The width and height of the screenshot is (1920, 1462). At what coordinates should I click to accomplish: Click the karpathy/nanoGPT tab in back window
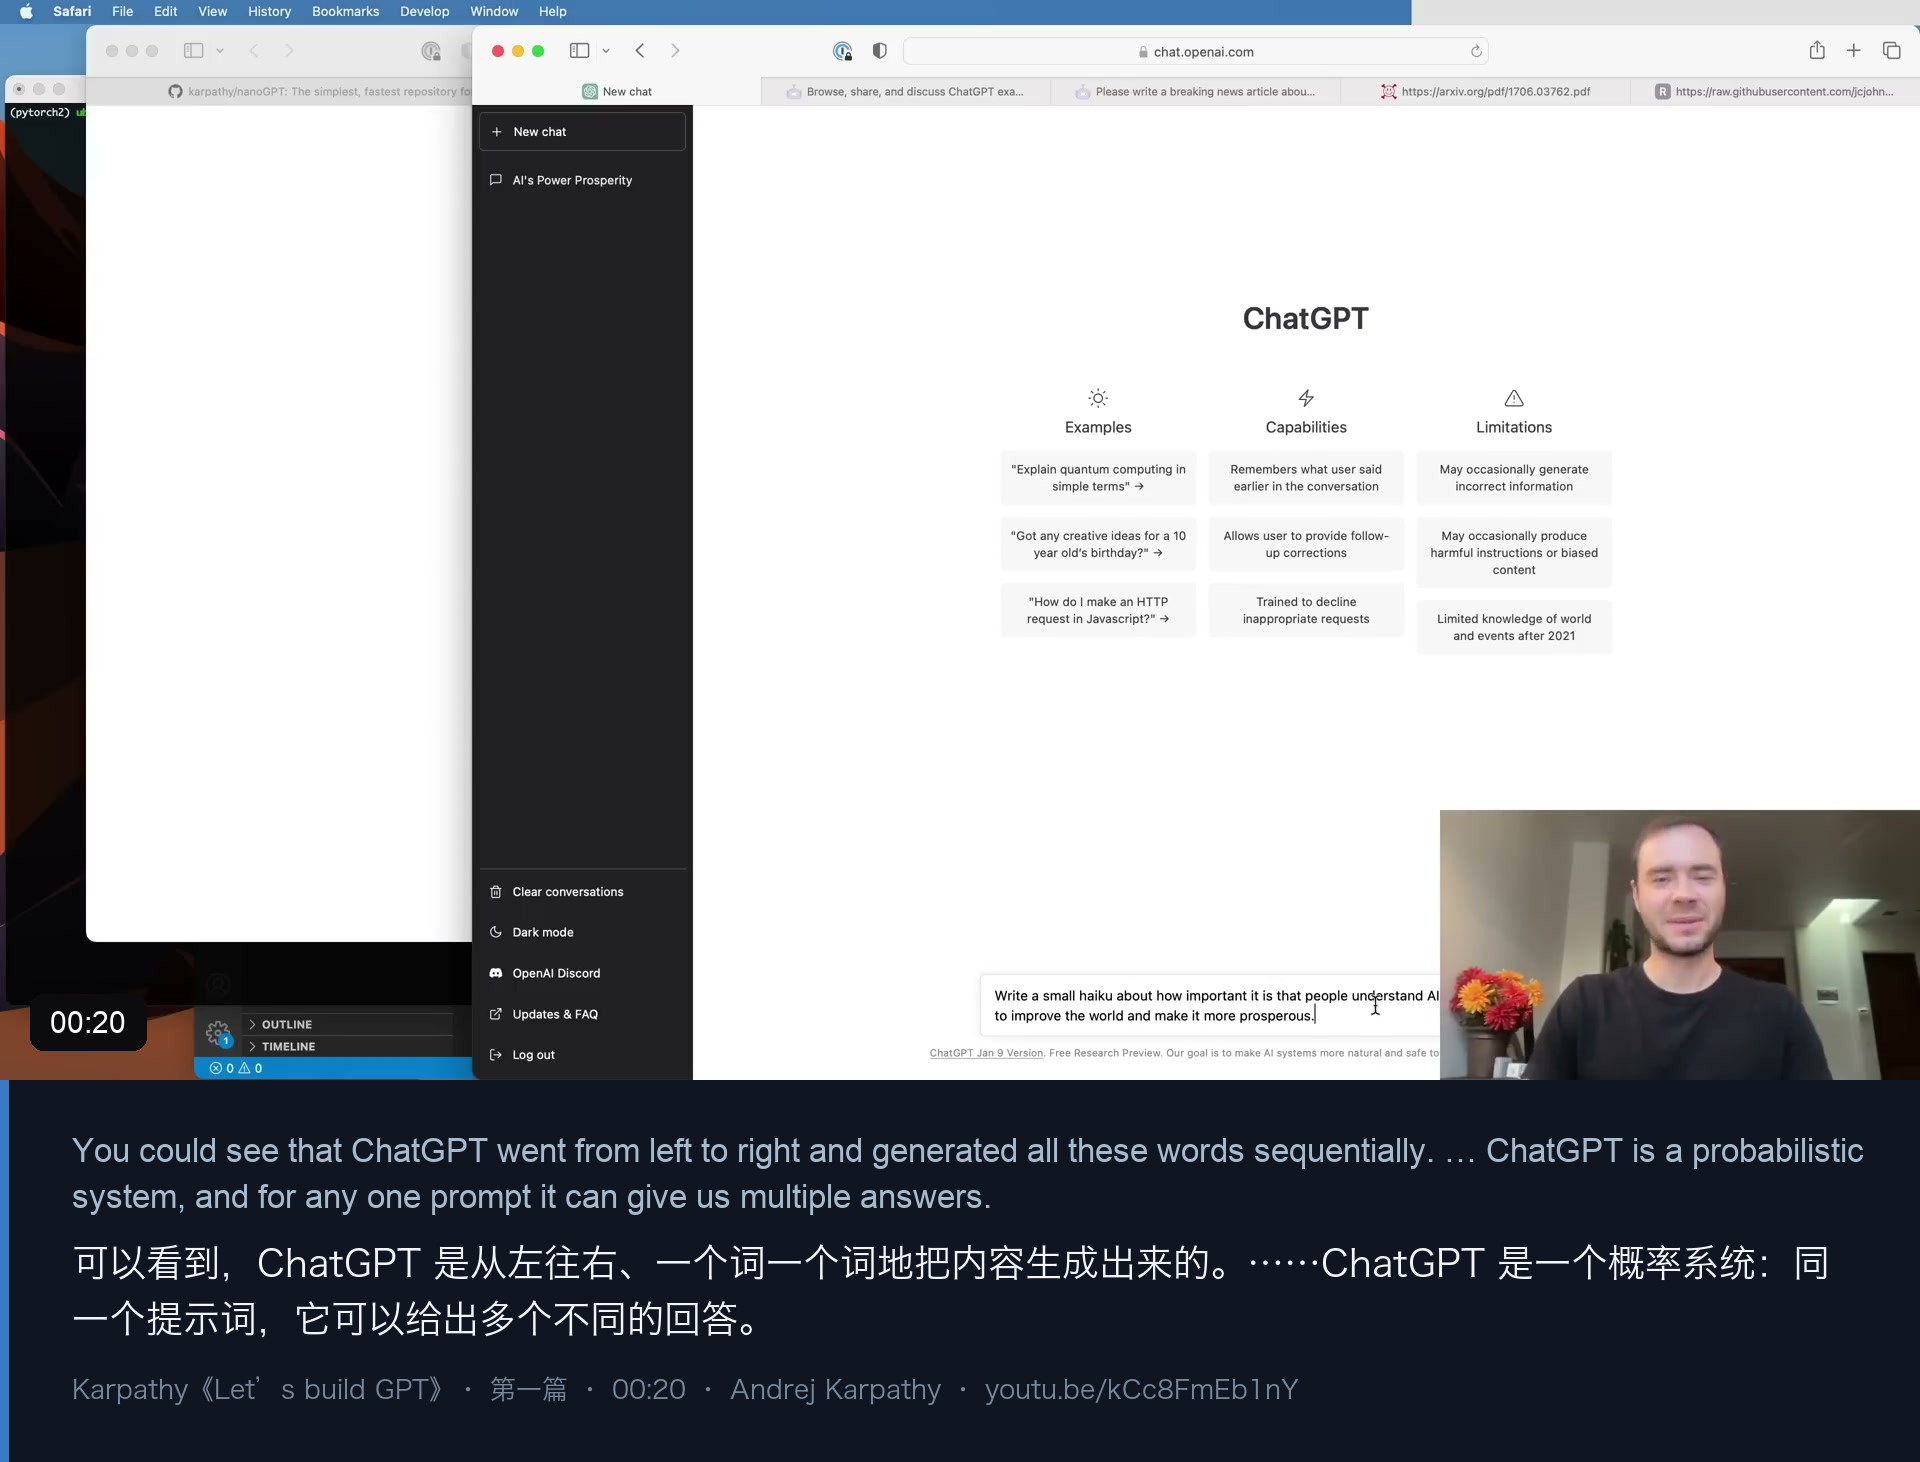[320, 92]
